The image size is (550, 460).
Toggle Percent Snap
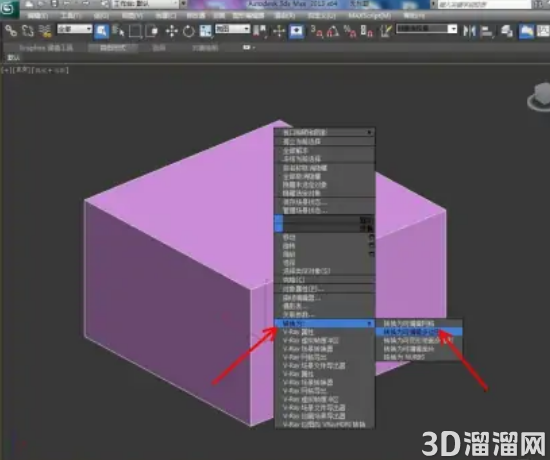tap(350, 31)
